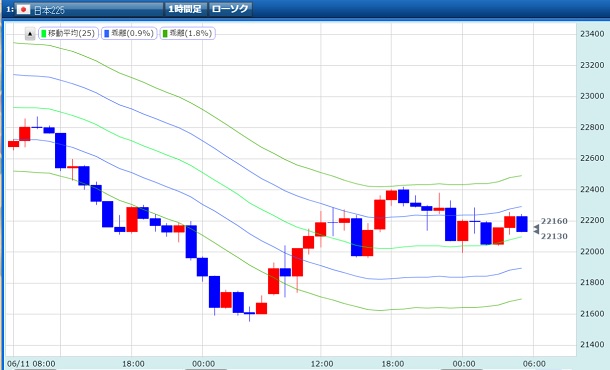Screen dimensions: 610x370
Task: Click the 06/11 08:00 time axis label
Action: pos(31,364)
